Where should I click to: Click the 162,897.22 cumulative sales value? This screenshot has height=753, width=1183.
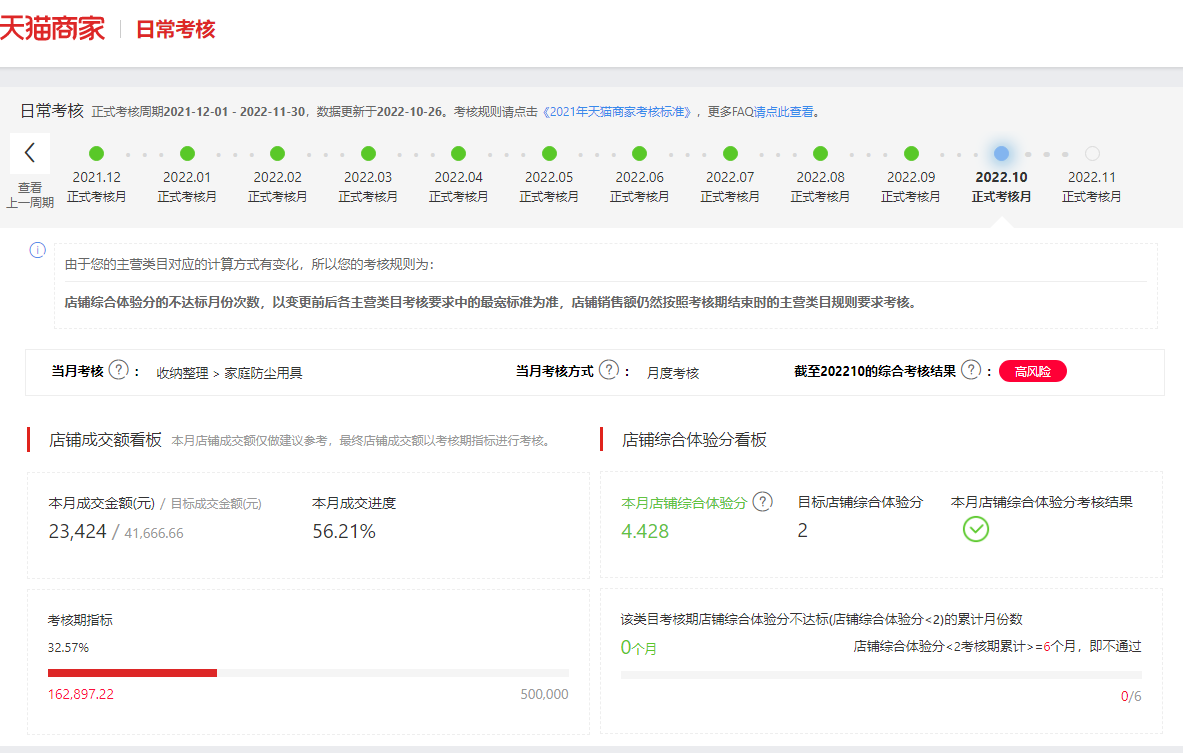tap(81, 694)
